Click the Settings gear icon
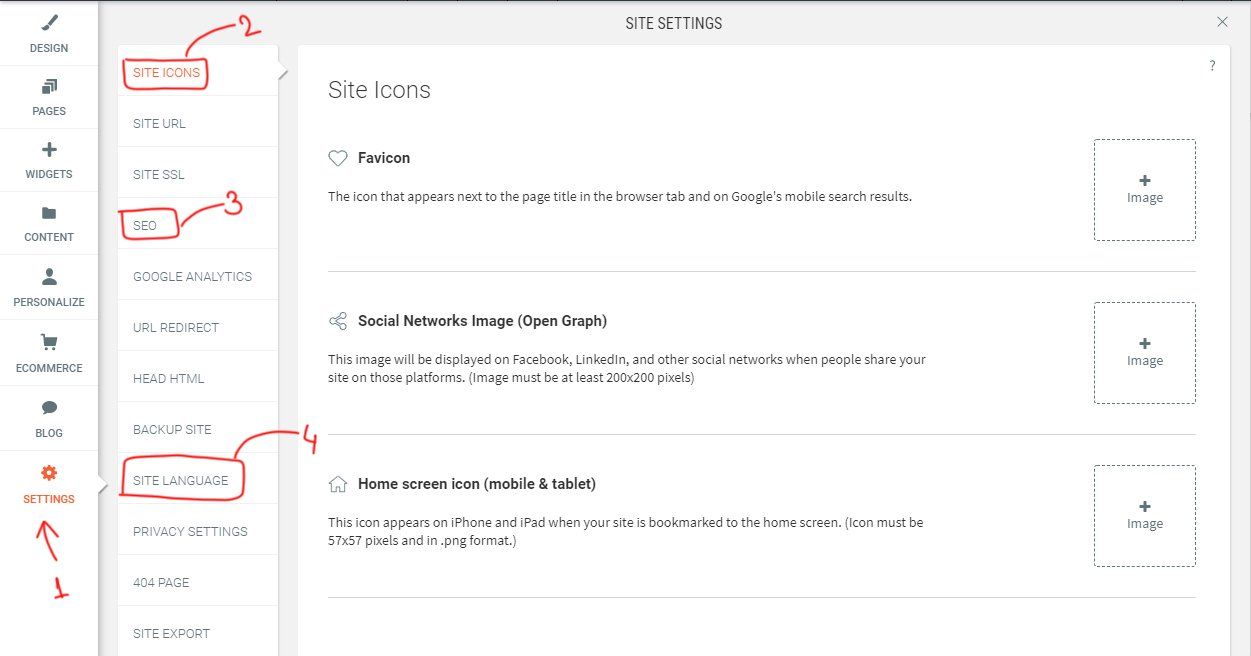The width and height of the screenshot is (1251, 656). 49,473
